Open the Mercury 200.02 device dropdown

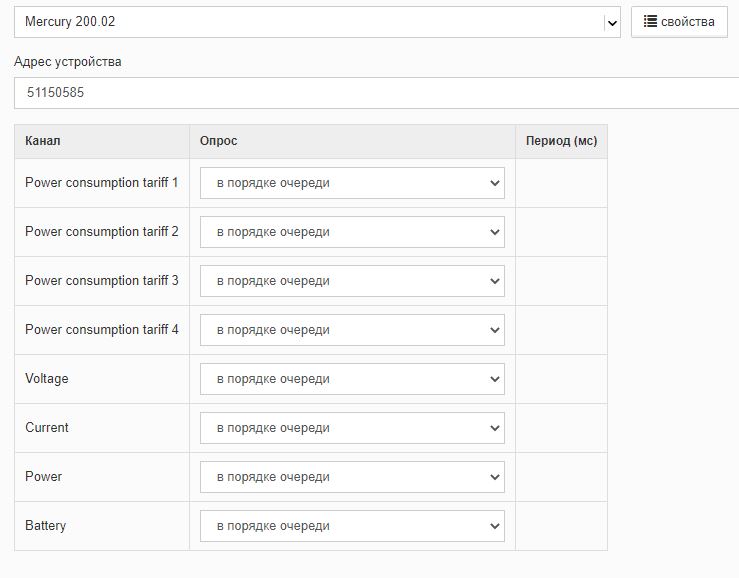tap(317, 22)
